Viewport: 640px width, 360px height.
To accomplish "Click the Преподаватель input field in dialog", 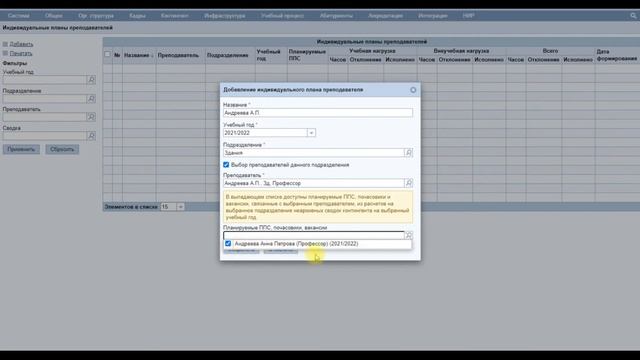I will tap(313, 183).
